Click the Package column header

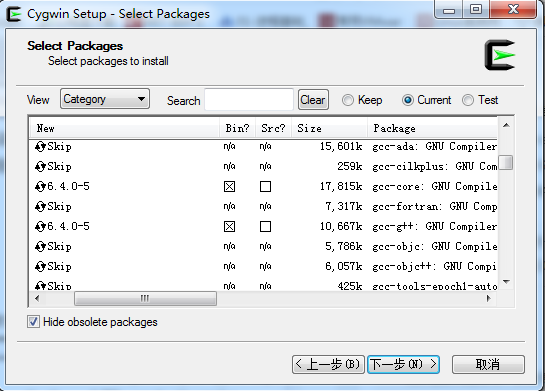pyautogui.click(x=433, y=128)
